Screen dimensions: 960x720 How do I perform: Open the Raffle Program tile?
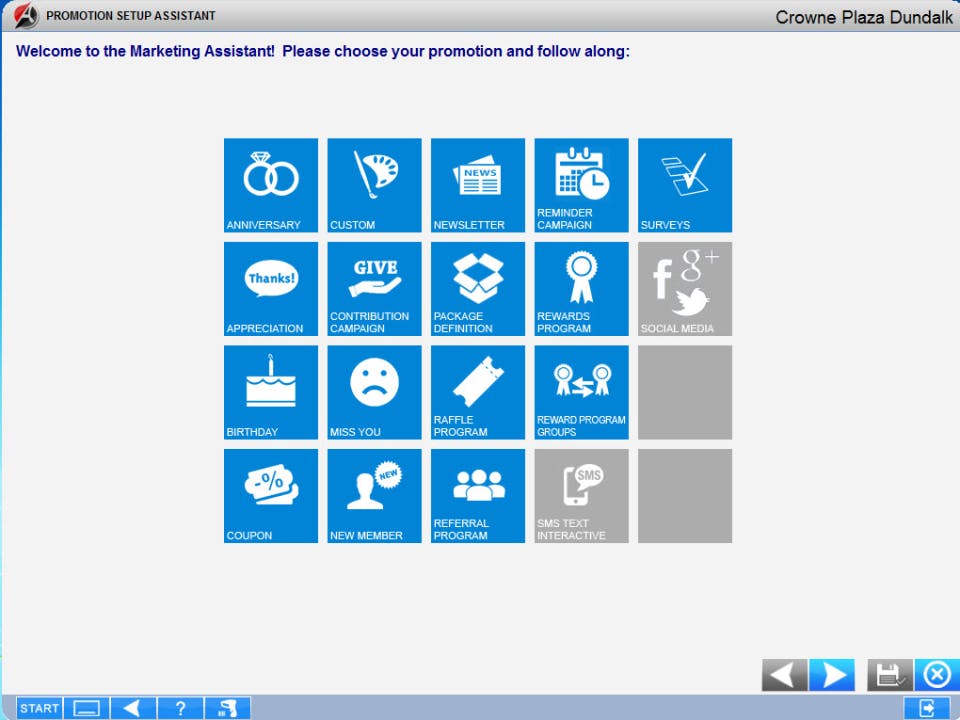[x=478, y=392]
